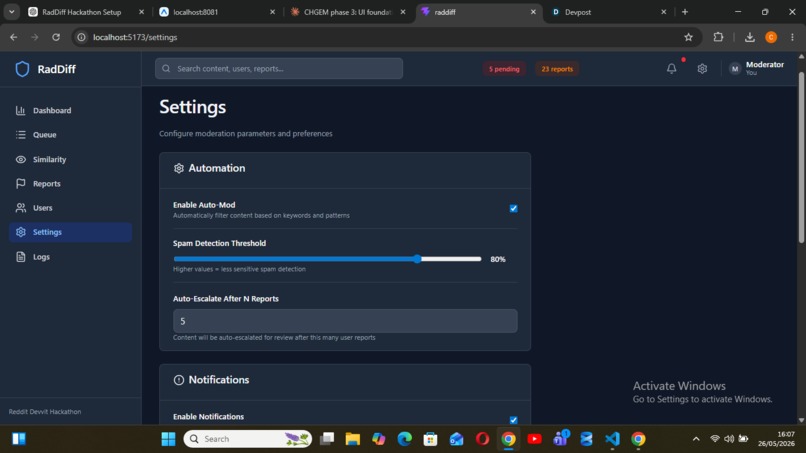This screenshot has width=806, height=453.
Task: Toggle the Enable Notifications checkbox
Action: (514, 420)
